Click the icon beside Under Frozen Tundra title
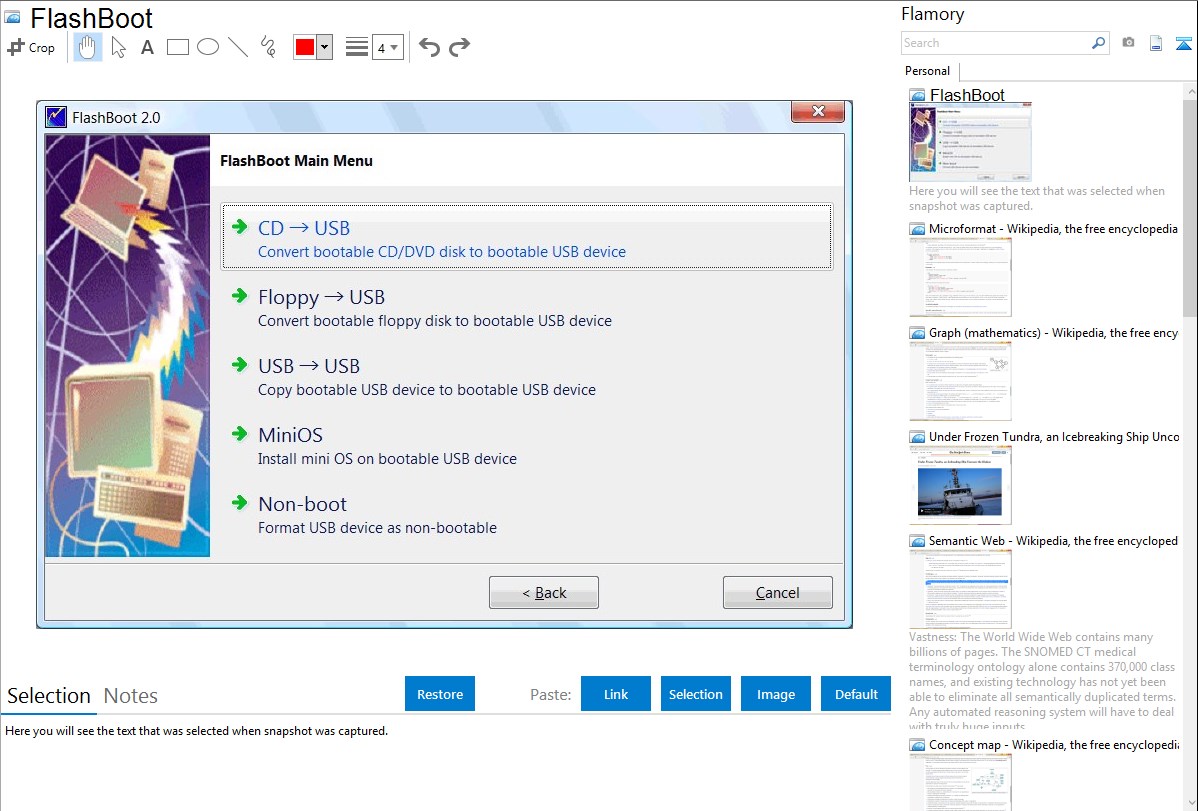This screenshot has width=1198, height=811. 917,437
